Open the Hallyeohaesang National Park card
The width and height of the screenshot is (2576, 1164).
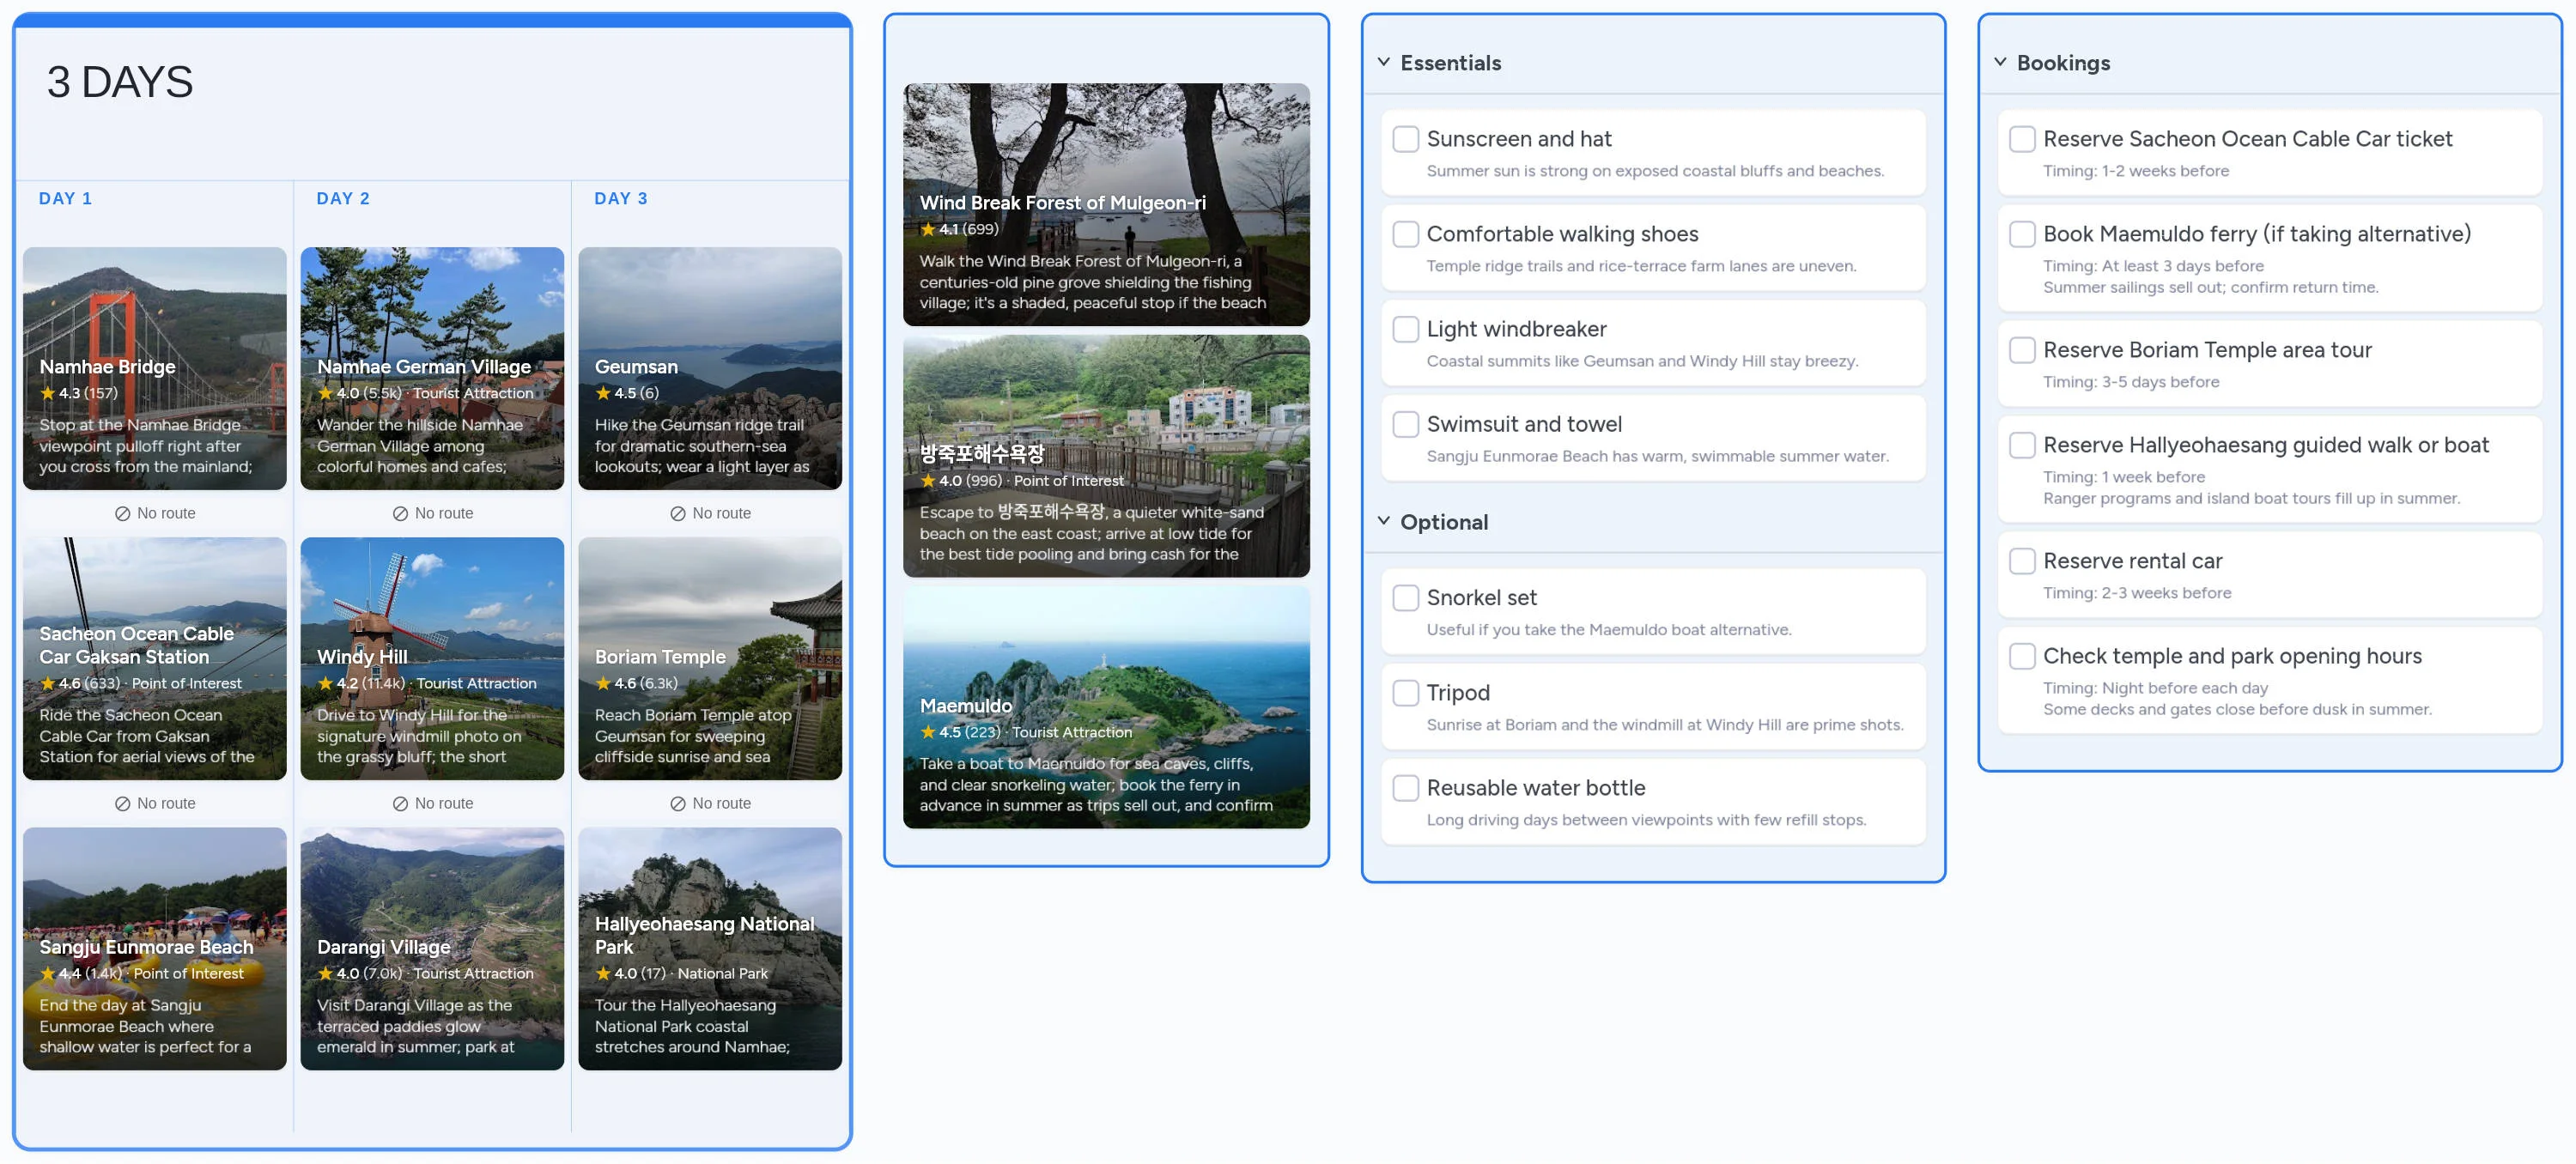click(x=710, y=948)
